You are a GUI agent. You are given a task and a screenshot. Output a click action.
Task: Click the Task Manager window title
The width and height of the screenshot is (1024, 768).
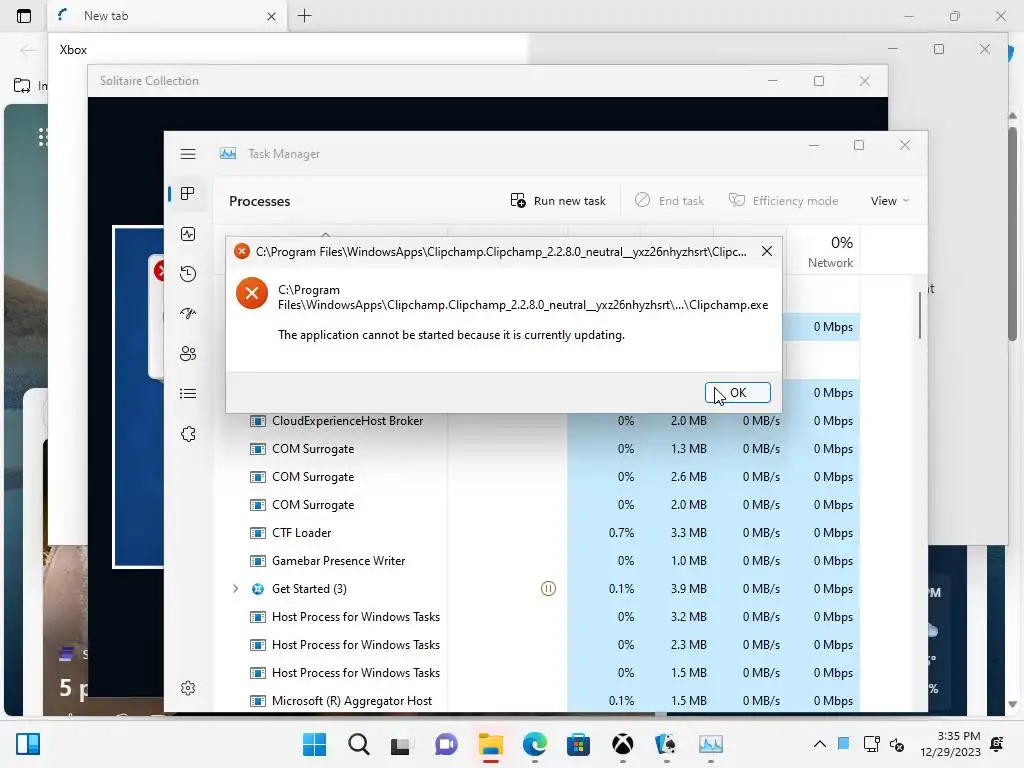[283, 154]
